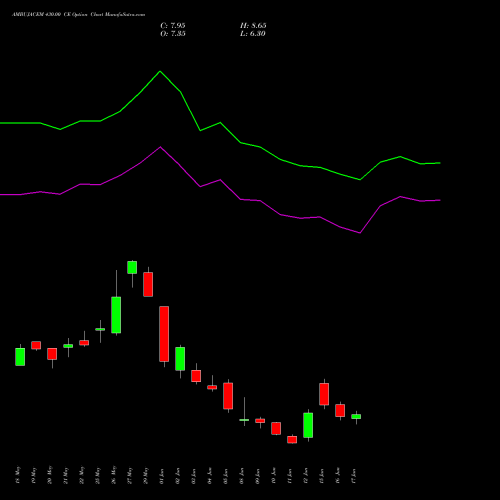Click the peak of the purple indicator line
500x500 pixels.
coord(160,147)
